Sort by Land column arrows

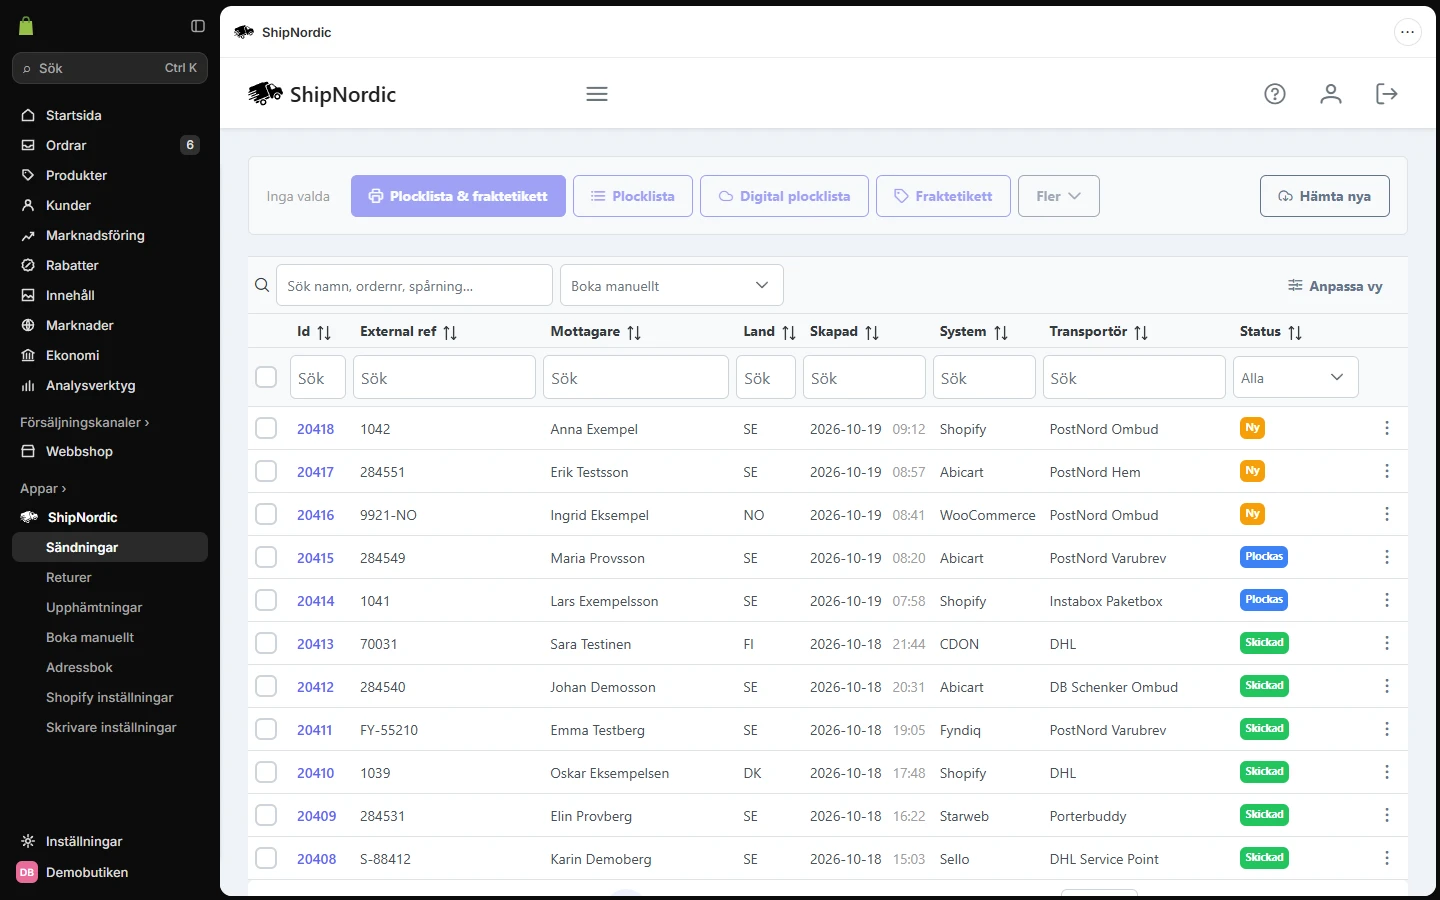(789, 332)
